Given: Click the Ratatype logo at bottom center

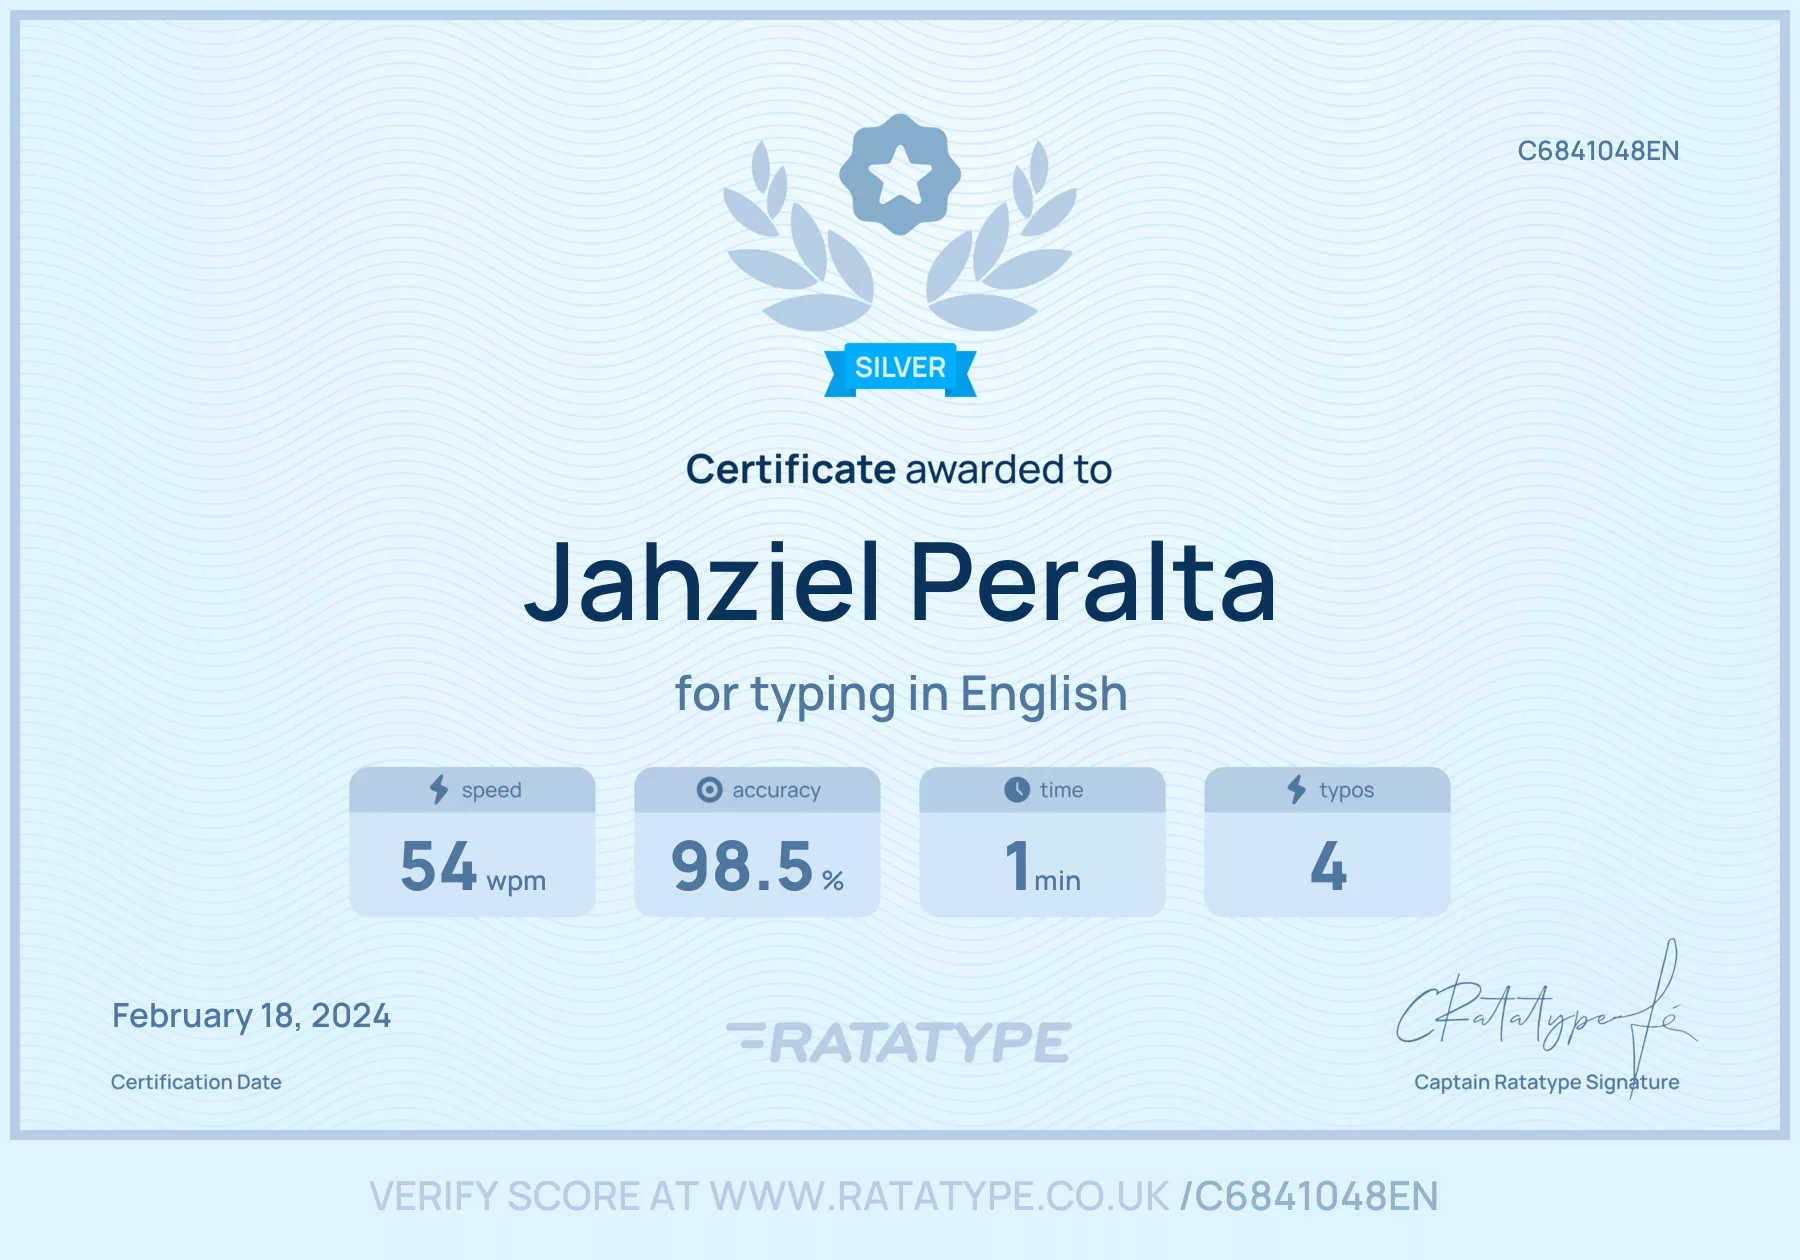Looking at the screenshot, I should [899, 1042].
